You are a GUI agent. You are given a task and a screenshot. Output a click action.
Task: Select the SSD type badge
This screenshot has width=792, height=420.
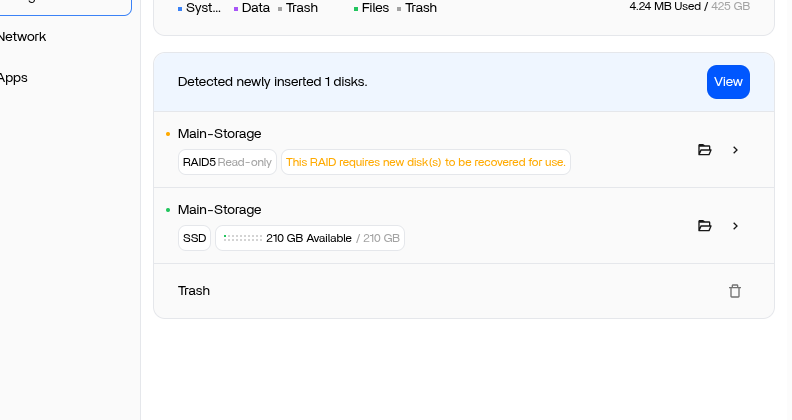(194, 238)
